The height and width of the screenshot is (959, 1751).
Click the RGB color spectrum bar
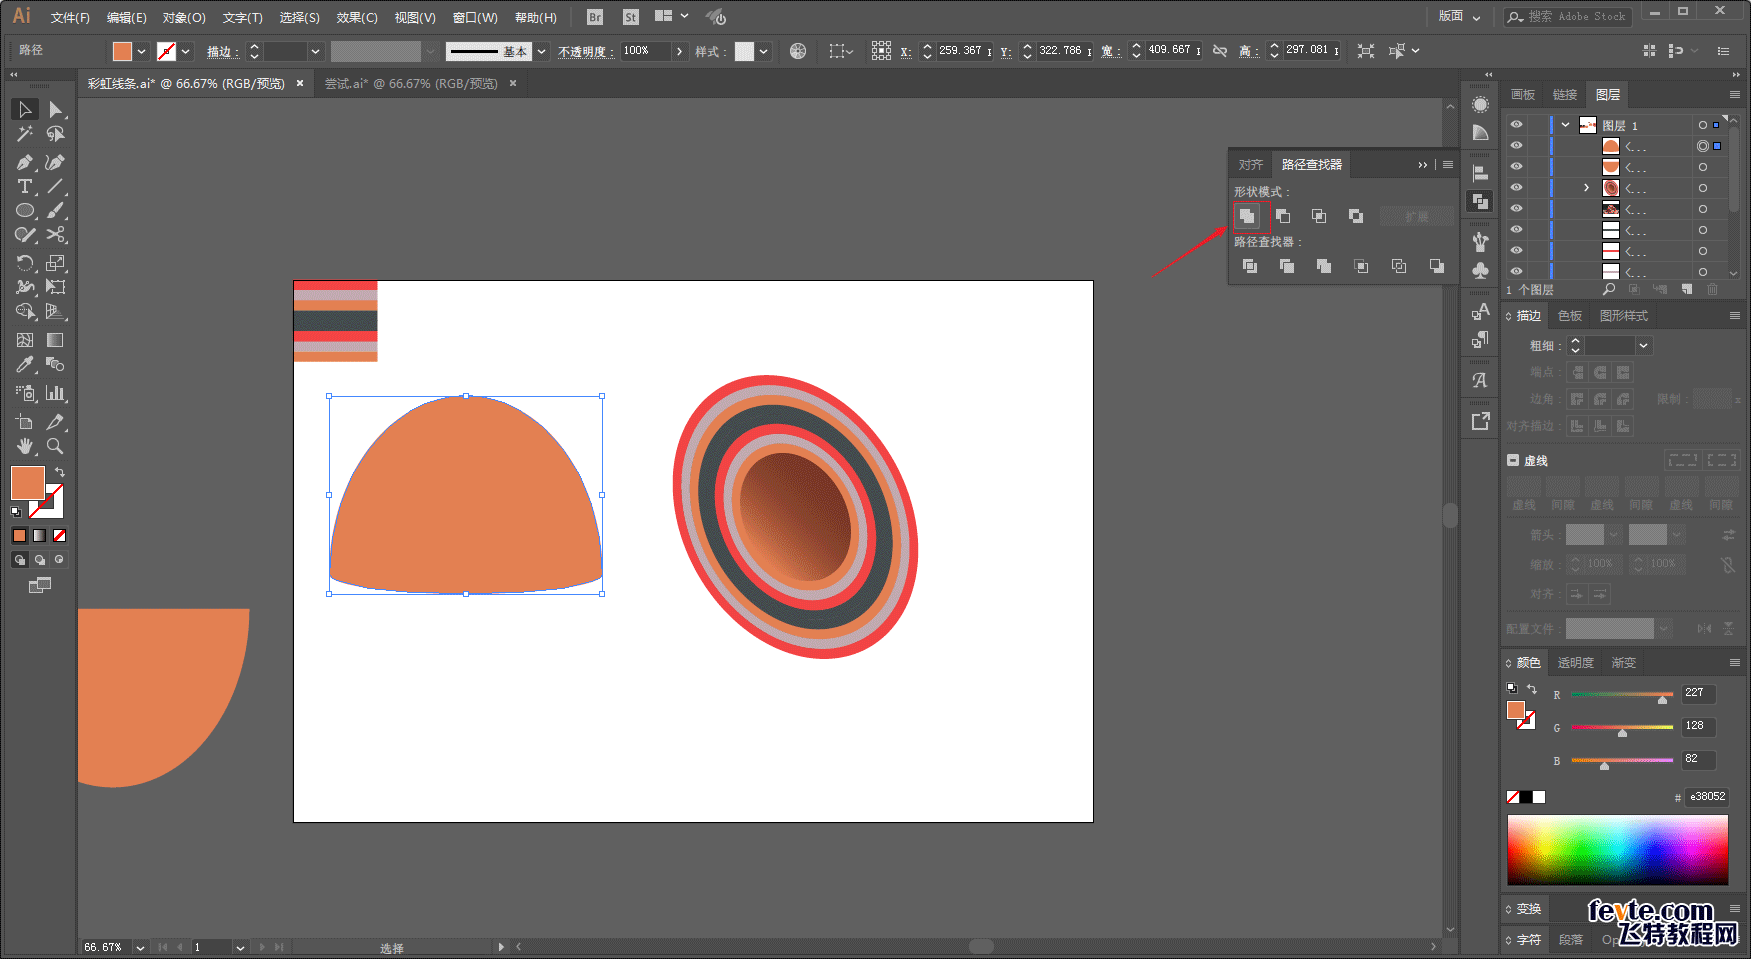(x=1617, y=849)
